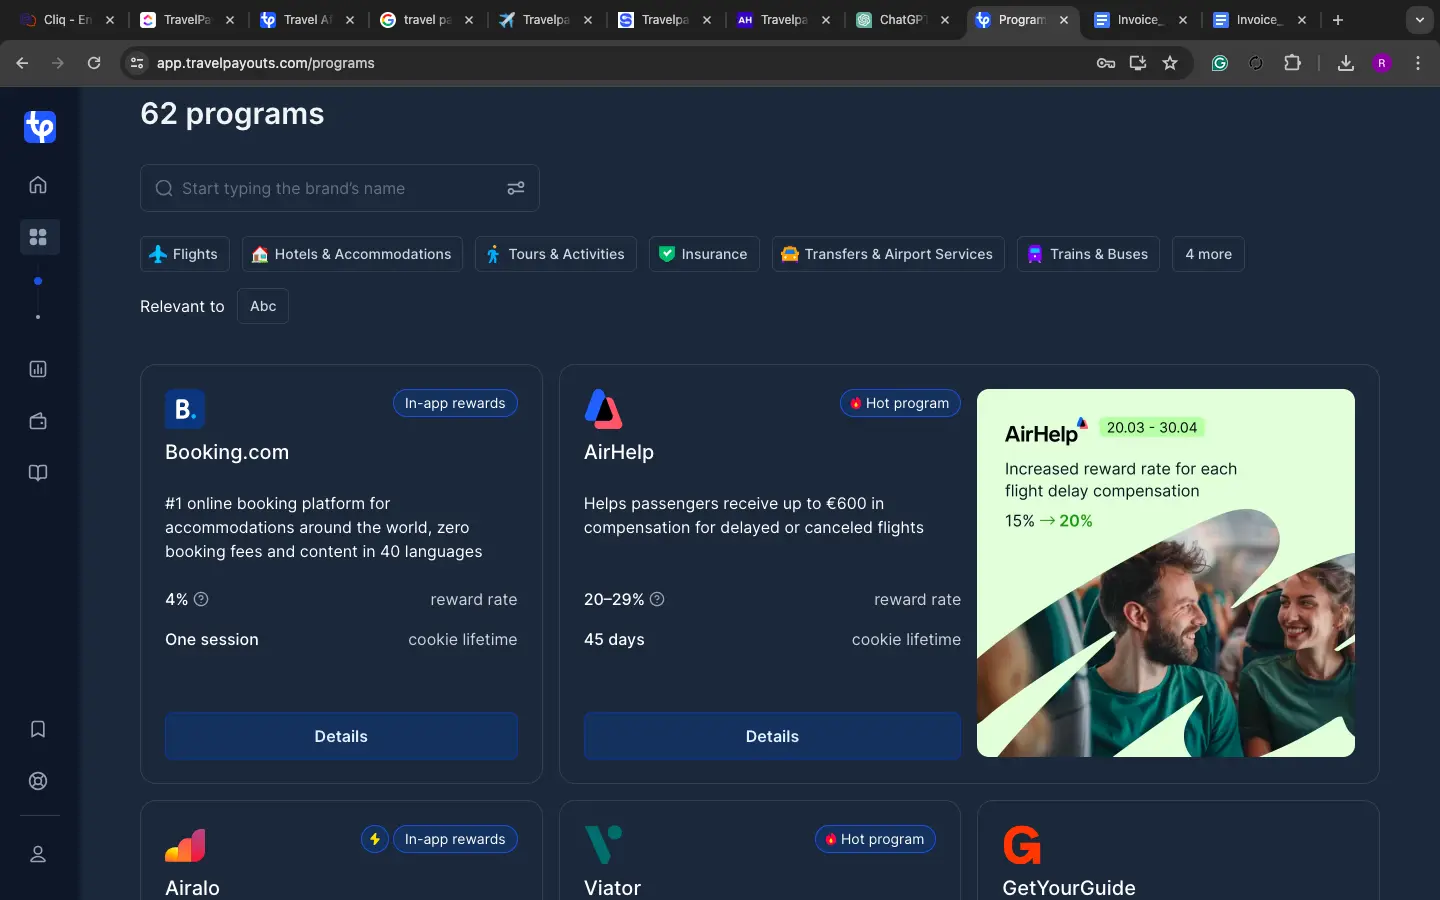
Task: Open the statistics chart icon in sidebar
Action: pos(38,369)
